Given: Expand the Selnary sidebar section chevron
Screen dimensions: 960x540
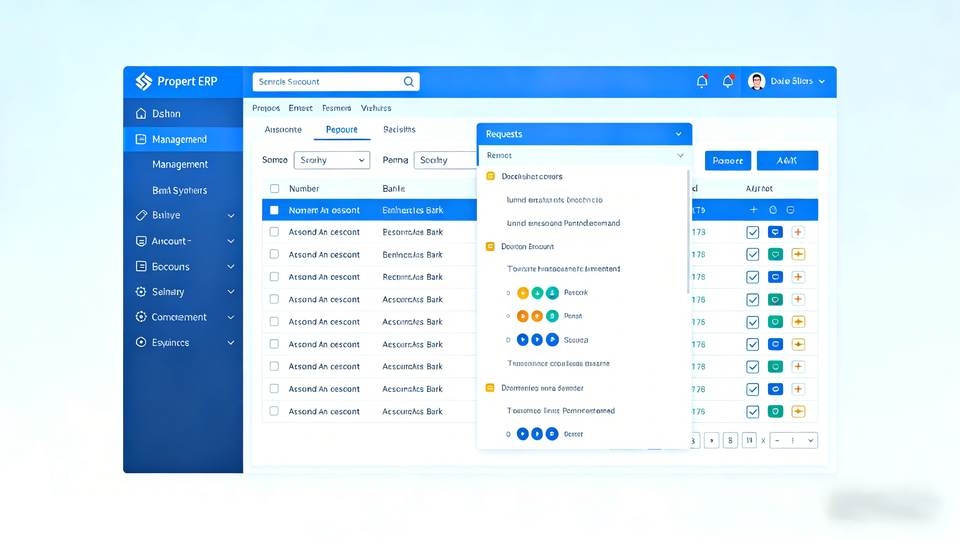Looking at the screenshot, I should tap(231, 292).
